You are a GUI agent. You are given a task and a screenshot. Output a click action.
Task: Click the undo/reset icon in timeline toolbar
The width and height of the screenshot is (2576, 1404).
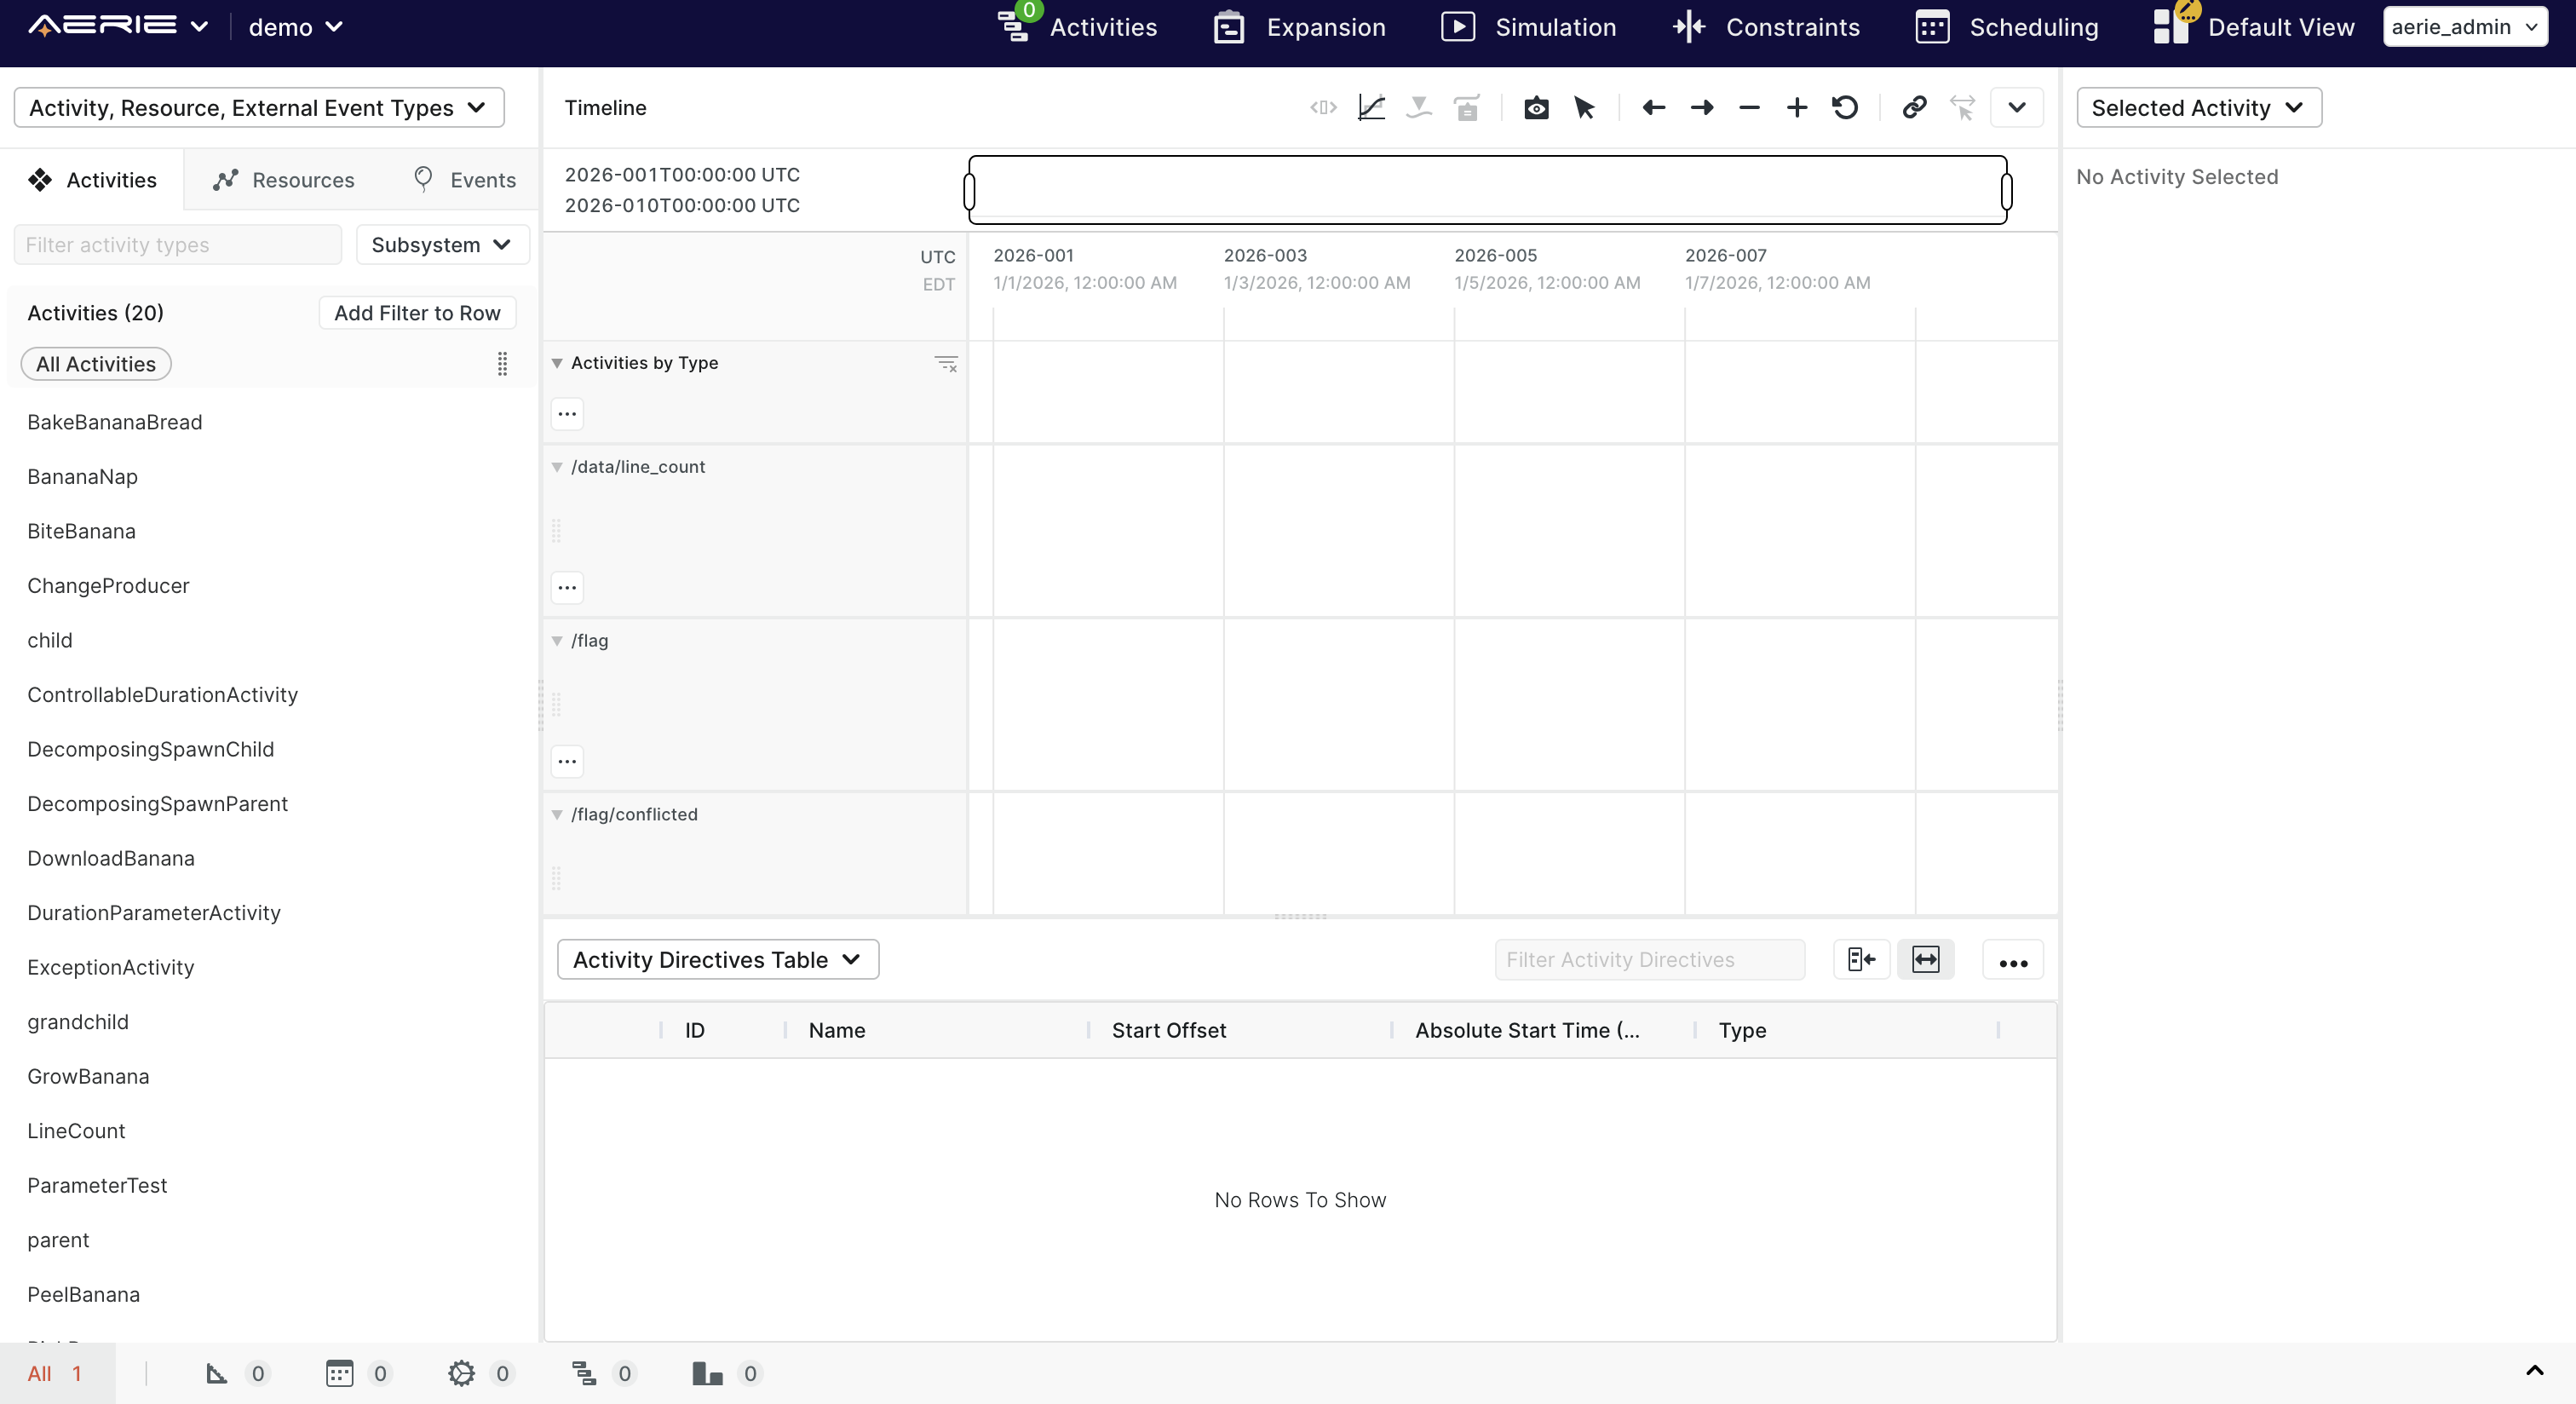[1847, 107]
